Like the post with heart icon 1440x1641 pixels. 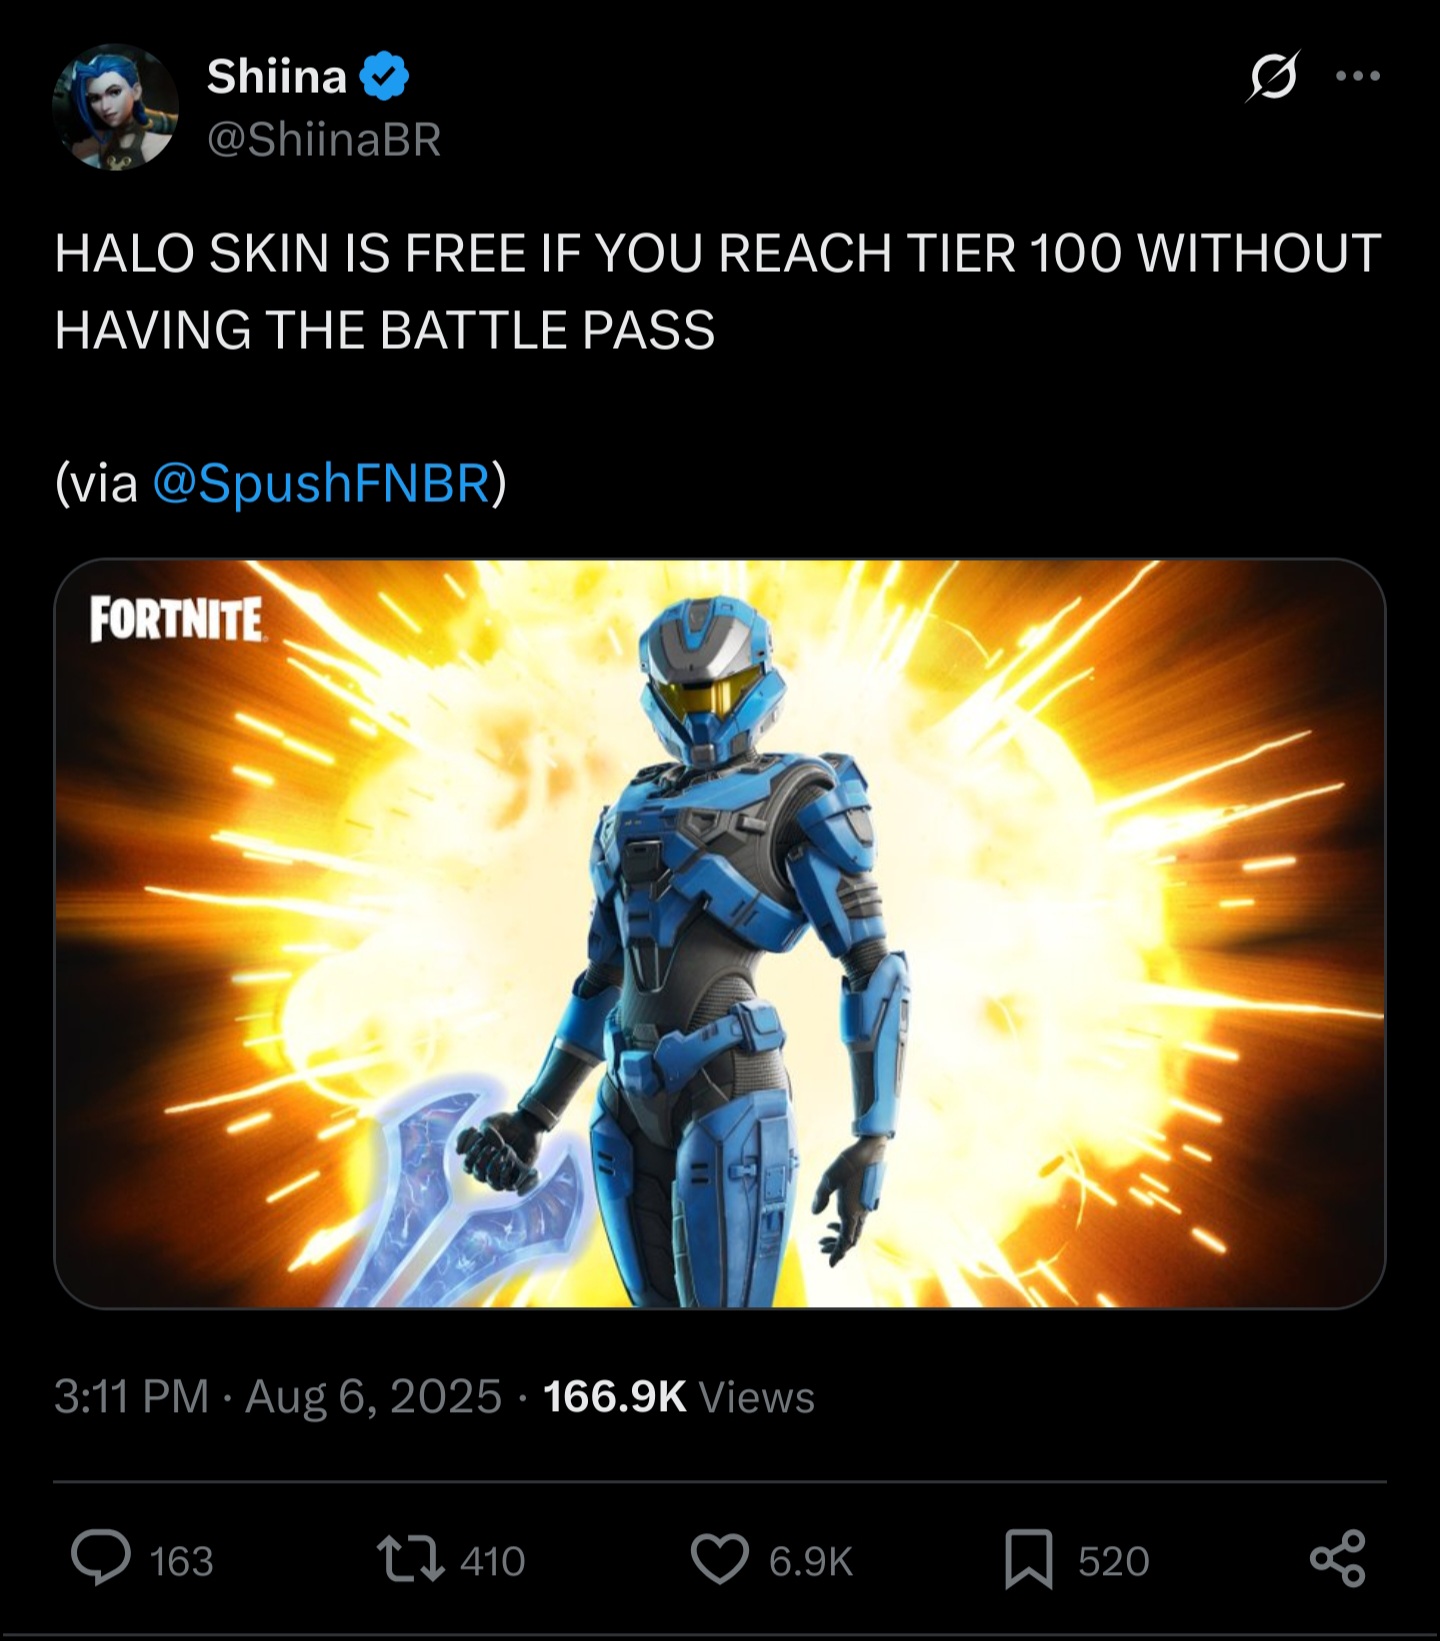[720, 1560]
